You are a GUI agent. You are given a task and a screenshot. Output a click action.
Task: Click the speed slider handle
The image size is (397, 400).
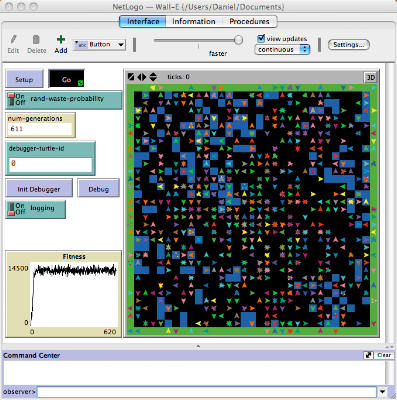238,40
